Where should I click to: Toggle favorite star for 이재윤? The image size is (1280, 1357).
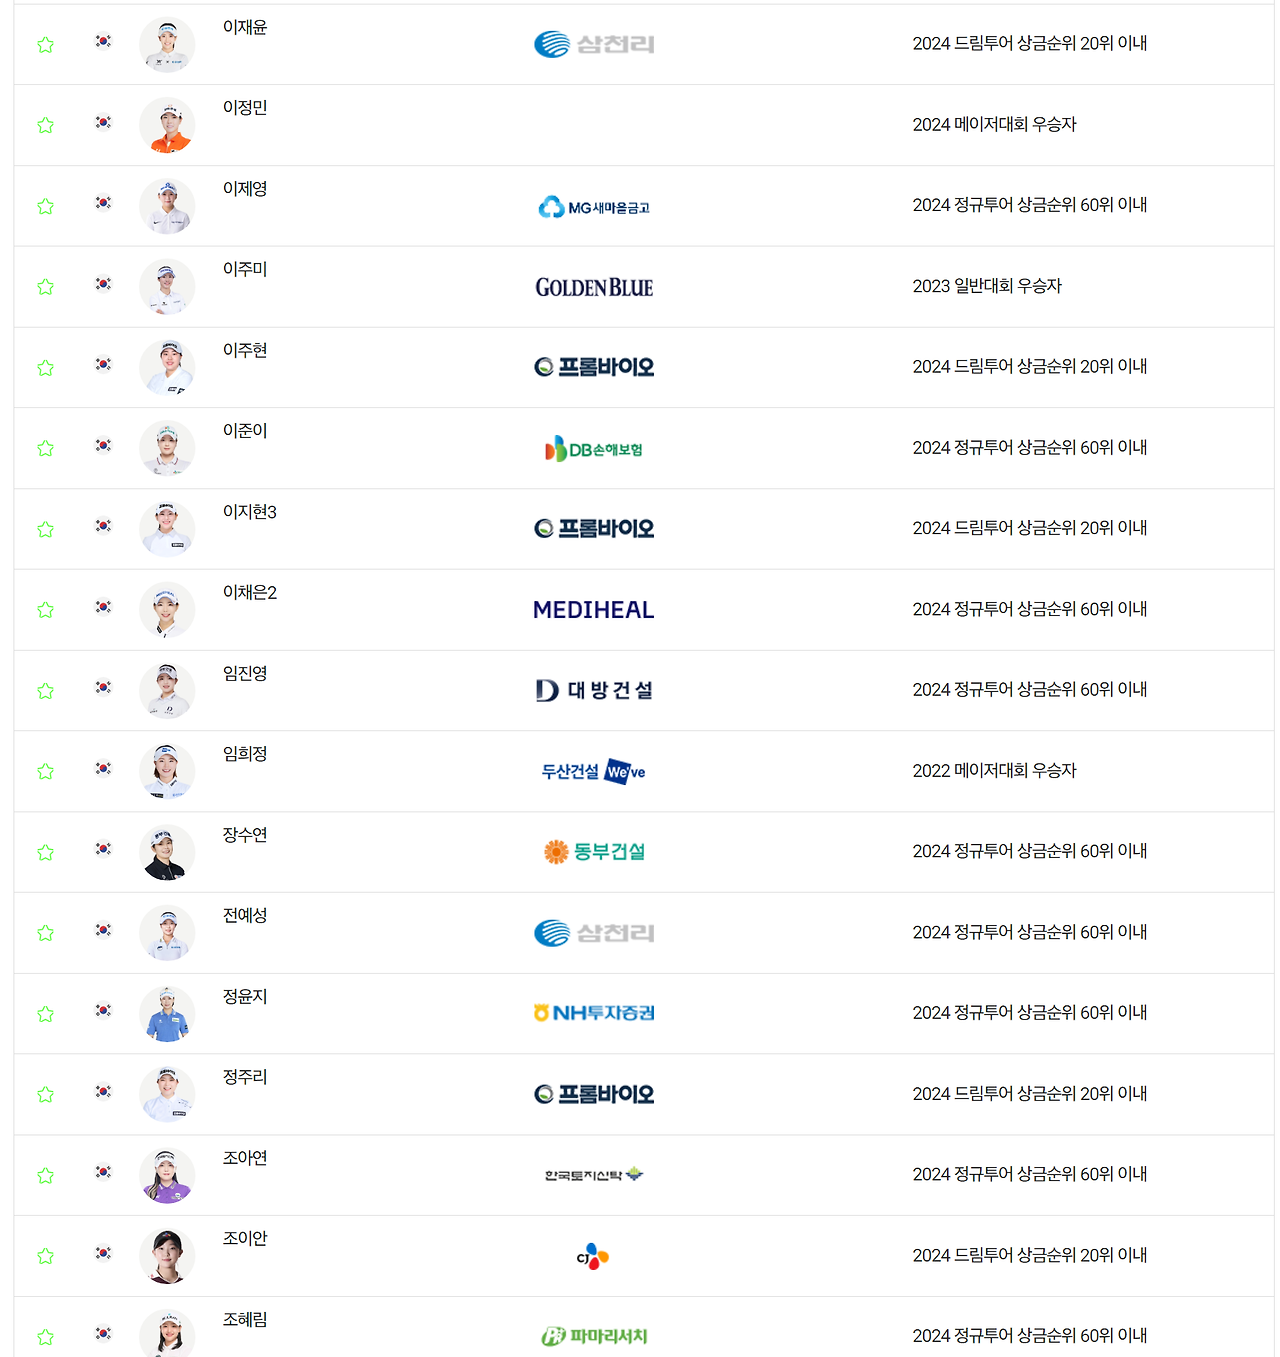[45, 45]
